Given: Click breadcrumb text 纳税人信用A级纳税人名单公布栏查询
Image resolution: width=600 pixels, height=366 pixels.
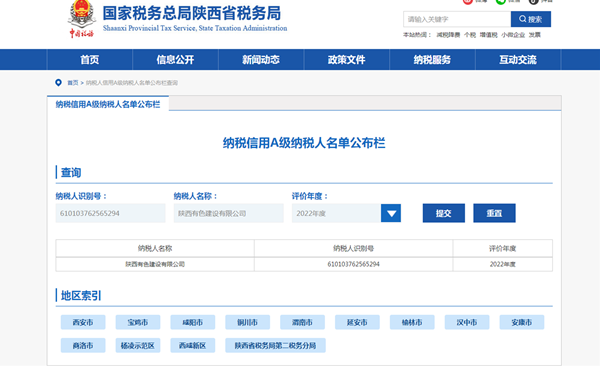Looking at the screenshot, I should pos(132,83).
